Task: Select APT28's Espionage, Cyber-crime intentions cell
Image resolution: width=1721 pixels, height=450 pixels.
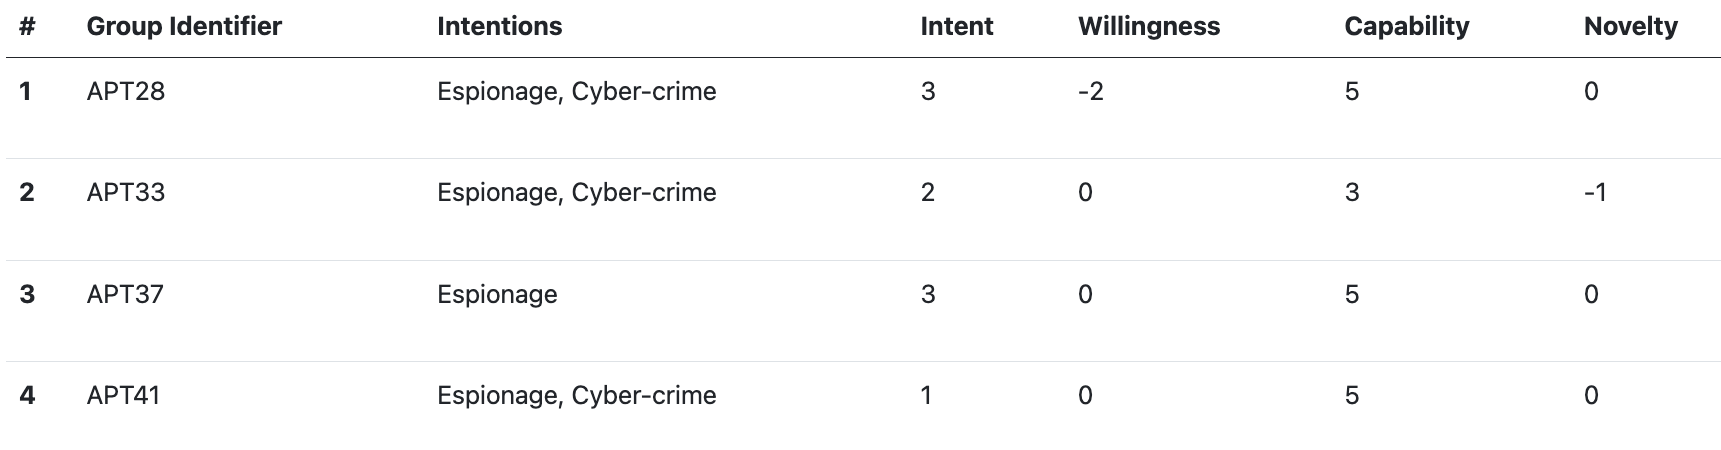Action: [576, 92]
